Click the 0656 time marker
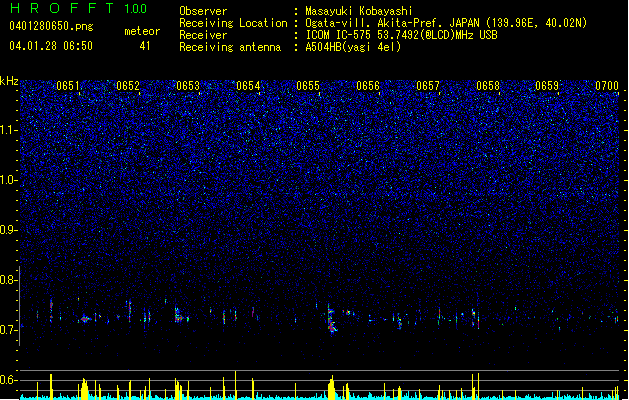Viewport: 629px width, 400px height. [368, 86]
